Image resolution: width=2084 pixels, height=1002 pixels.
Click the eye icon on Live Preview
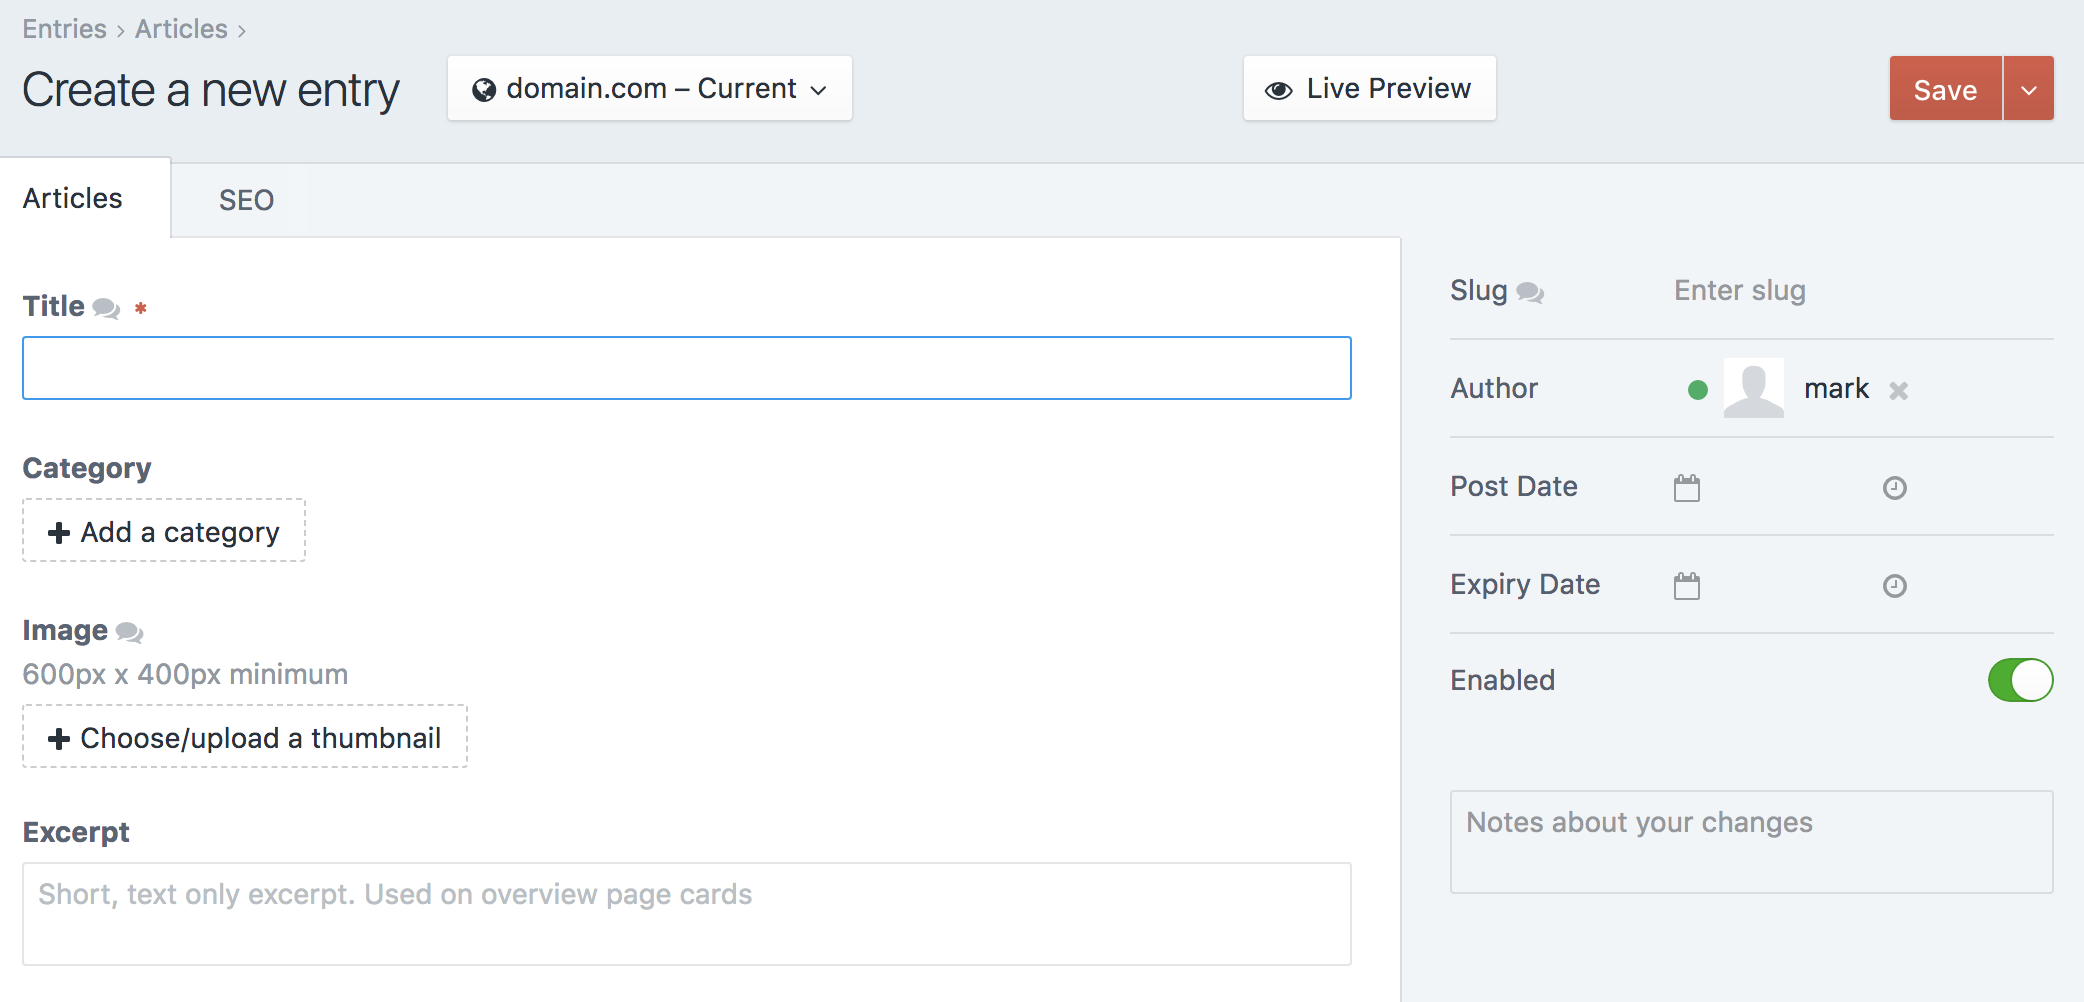(1277, 88)
